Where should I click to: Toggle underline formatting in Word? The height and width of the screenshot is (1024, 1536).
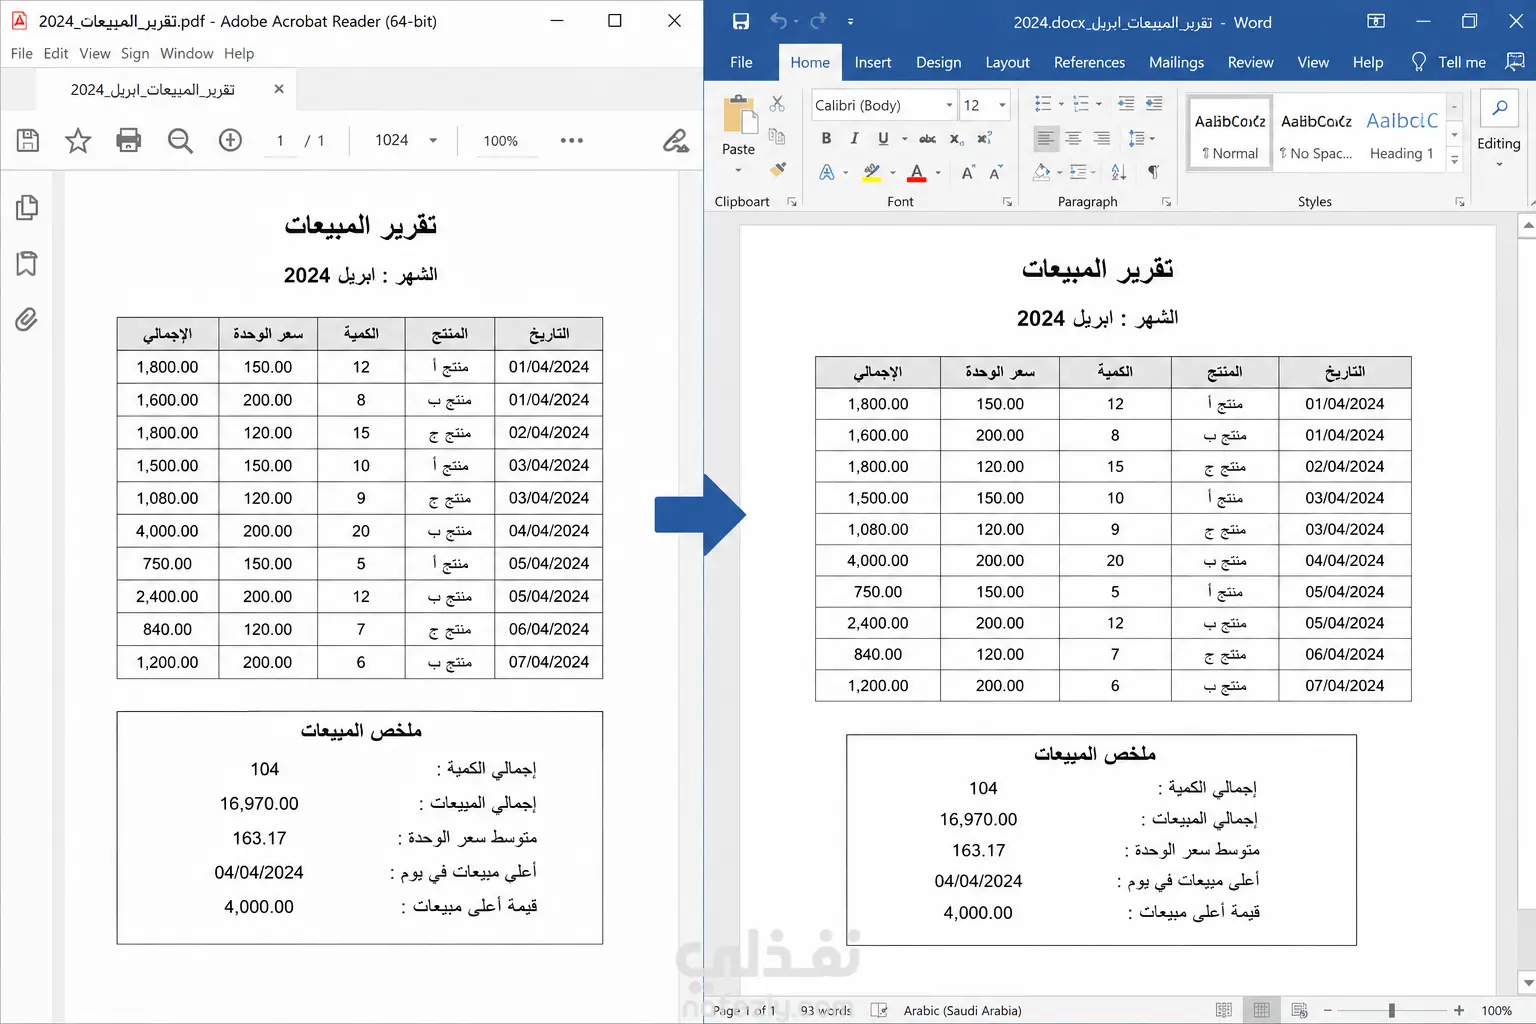(x=883, y=138)
